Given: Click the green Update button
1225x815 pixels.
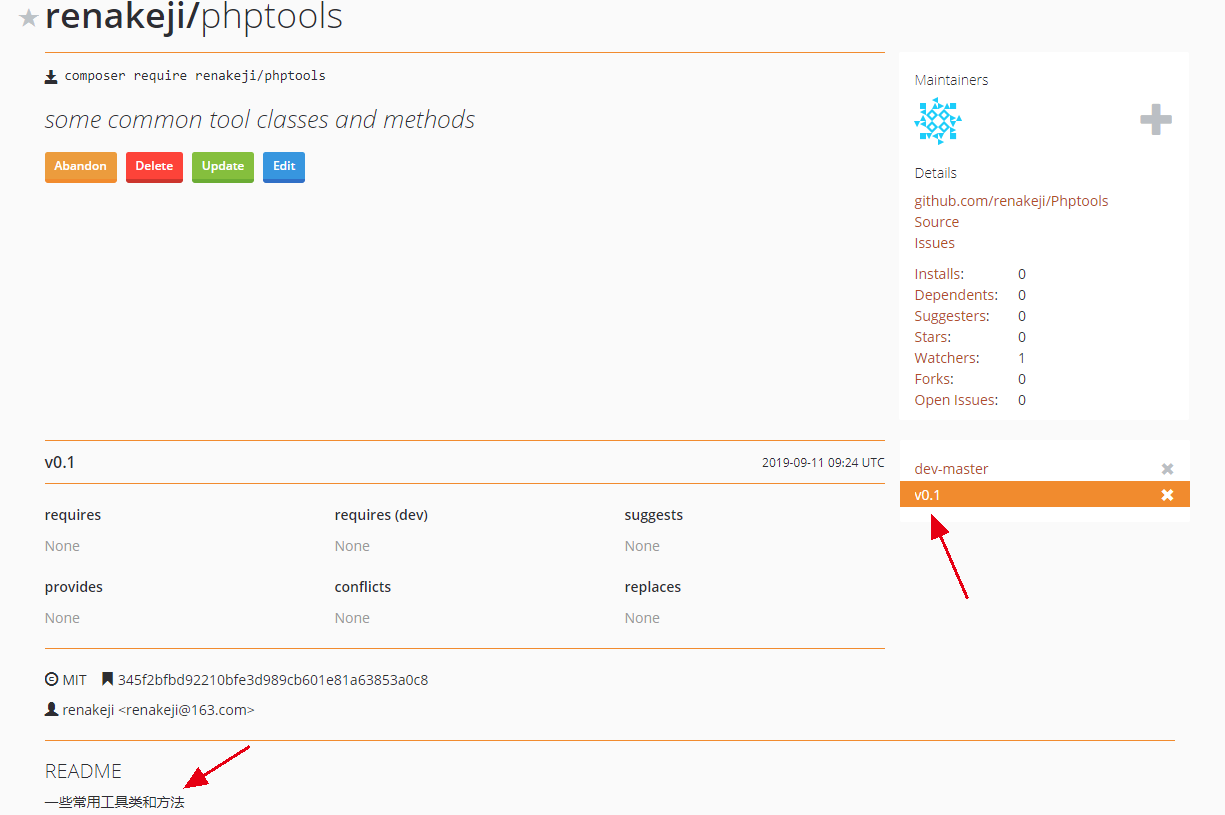Looking at the screenshot, I should coord(223,166).
